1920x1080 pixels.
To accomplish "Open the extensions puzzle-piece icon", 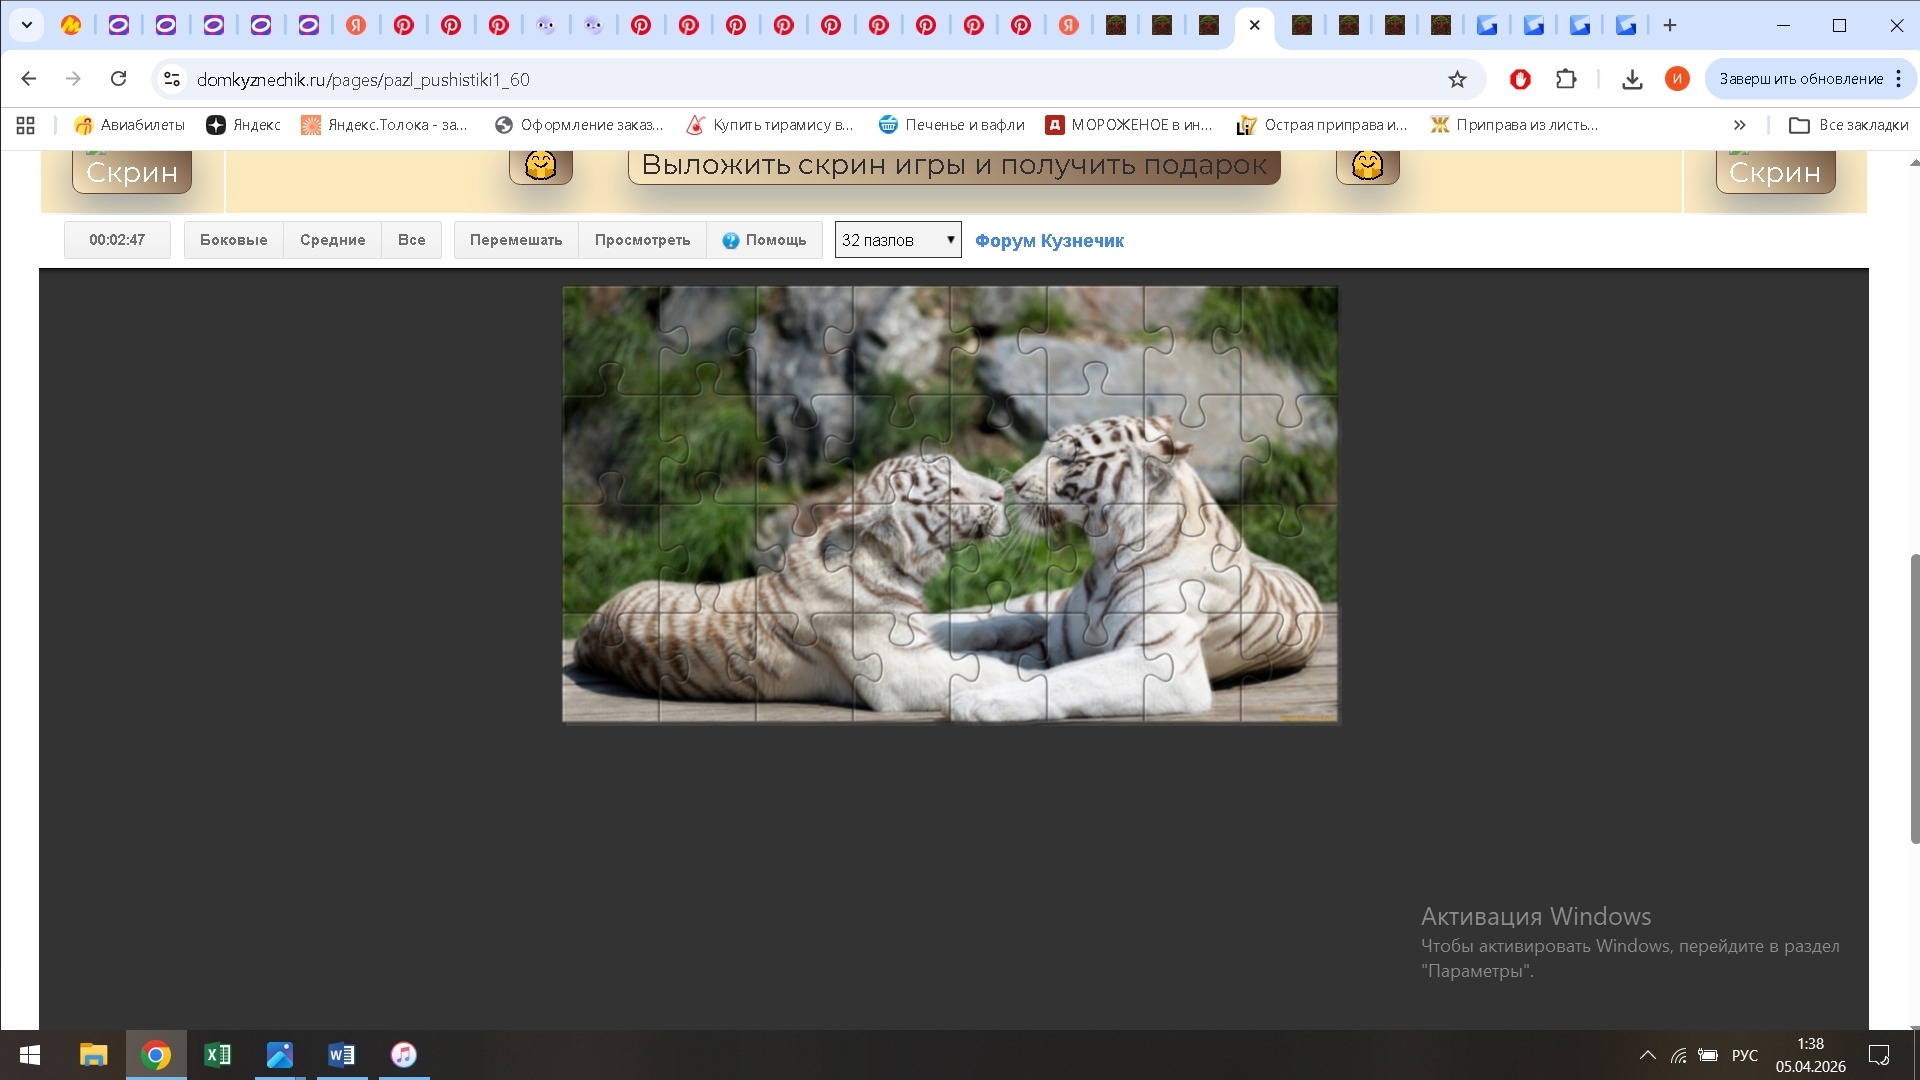I will (x=1566, y=79).
